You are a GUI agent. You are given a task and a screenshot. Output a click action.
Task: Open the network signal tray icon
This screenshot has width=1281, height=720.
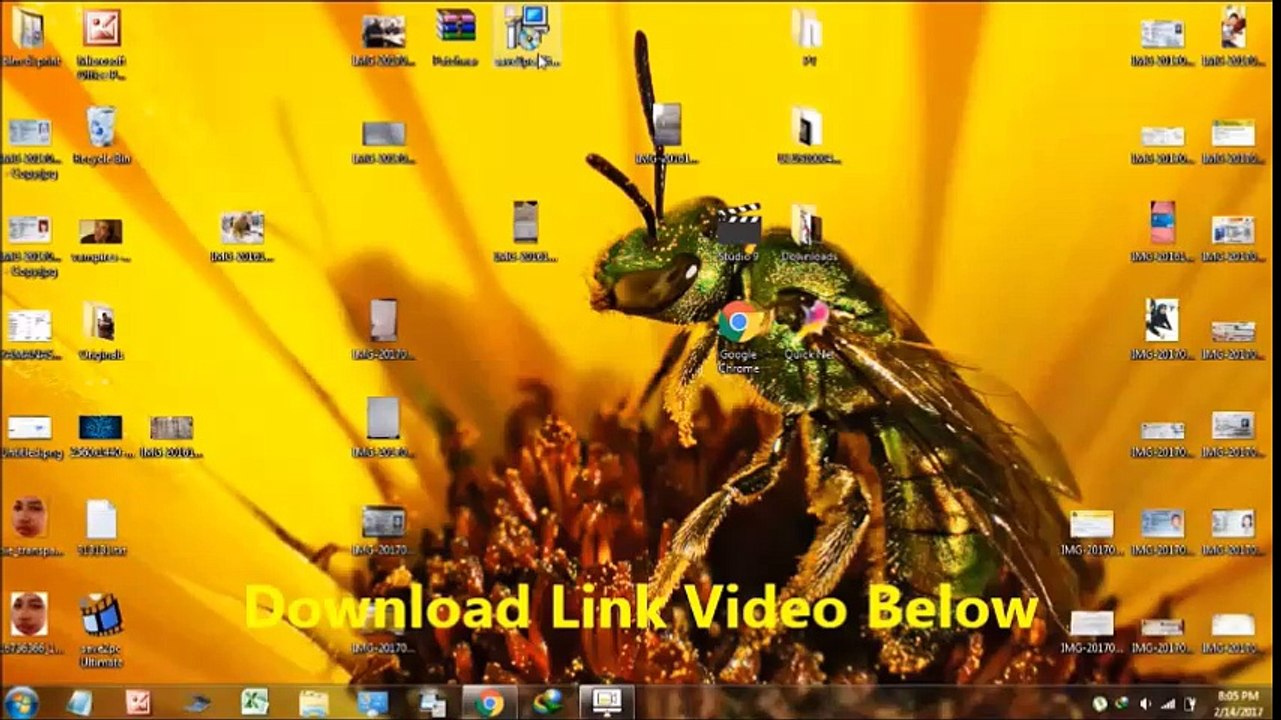pyautogui.click(x=1167, y=704)
